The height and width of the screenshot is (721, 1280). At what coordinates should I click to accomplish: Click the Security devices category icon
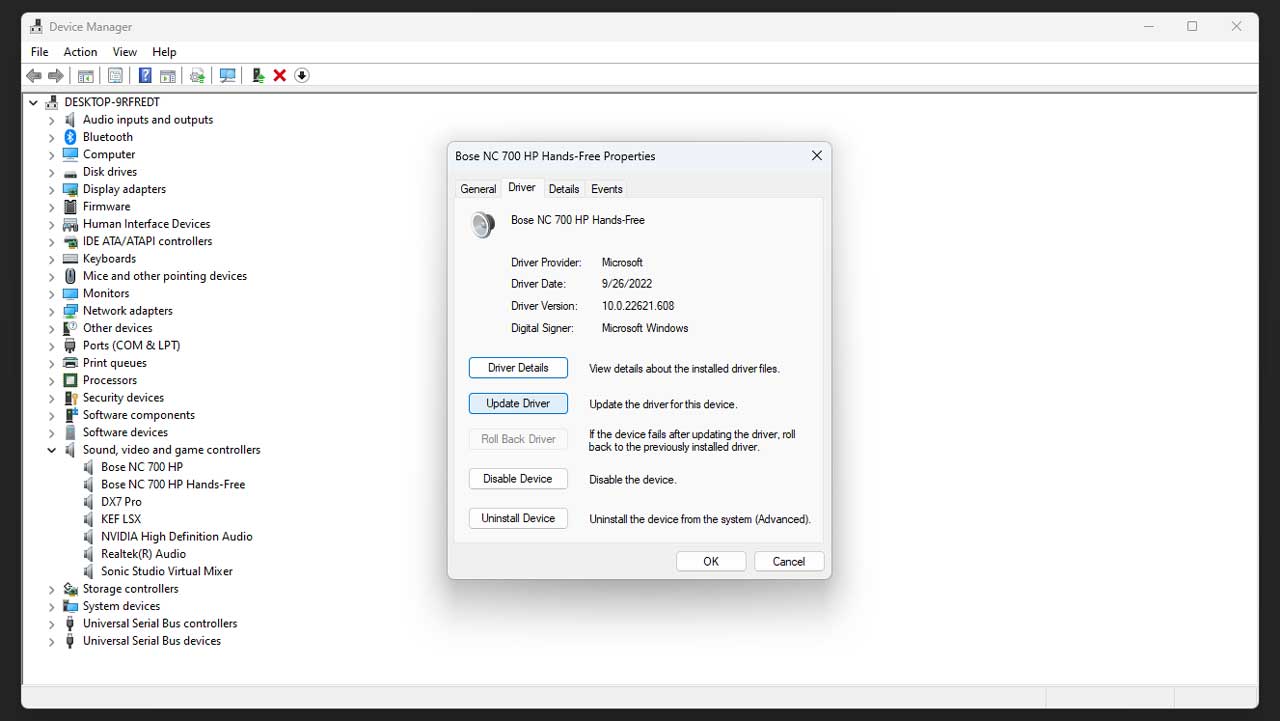(x=70, y=398)
